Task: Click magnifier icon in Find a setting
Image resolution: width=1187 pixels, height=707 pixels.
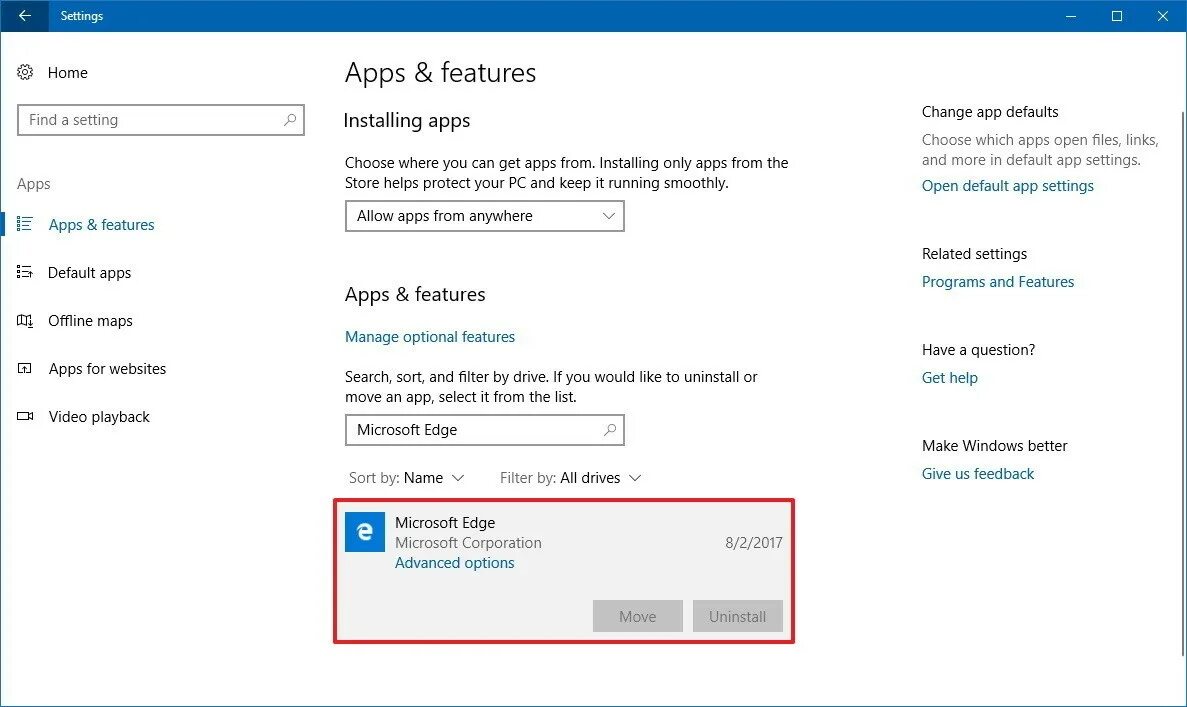Action: pos(289,120)
